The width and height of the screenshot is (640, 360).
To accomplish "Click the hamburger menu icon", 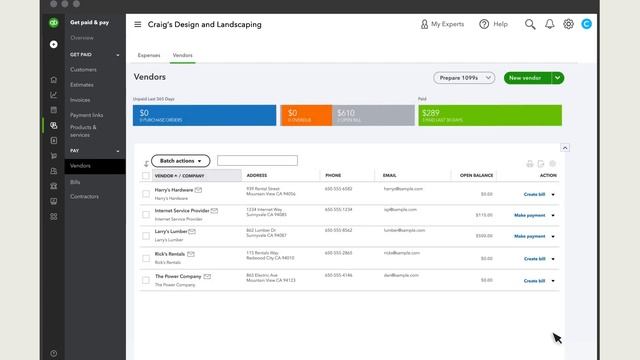I will (x=138, y=24).
